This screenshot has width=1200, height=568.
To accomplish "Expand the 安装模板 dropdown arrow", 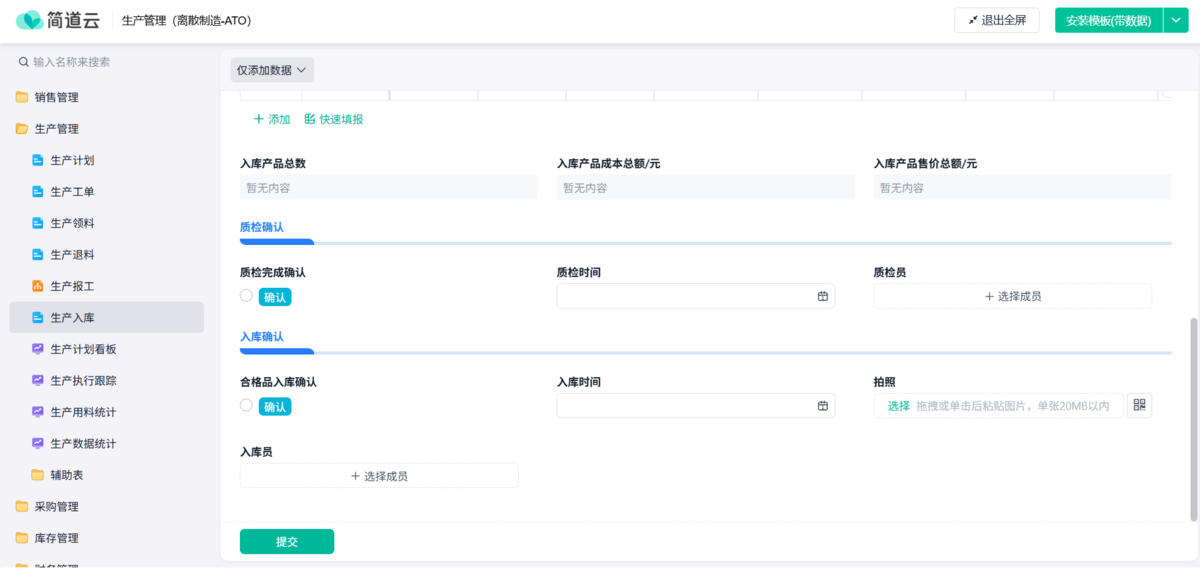I will click(1174, 20).
